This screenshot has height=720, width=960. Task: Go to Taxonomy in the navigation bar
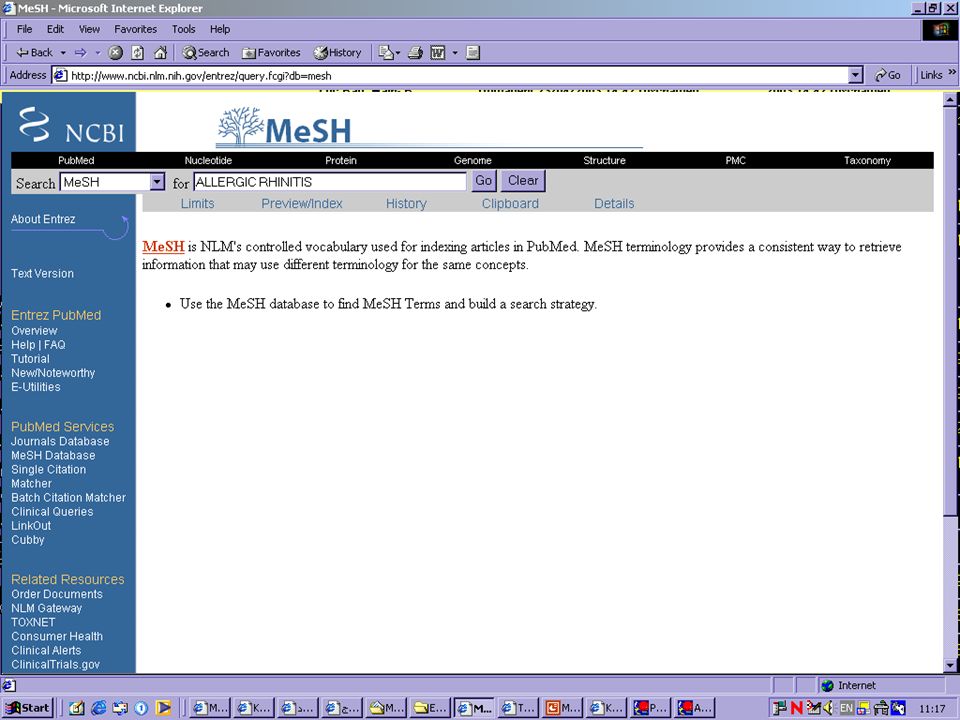click(867, 160)
